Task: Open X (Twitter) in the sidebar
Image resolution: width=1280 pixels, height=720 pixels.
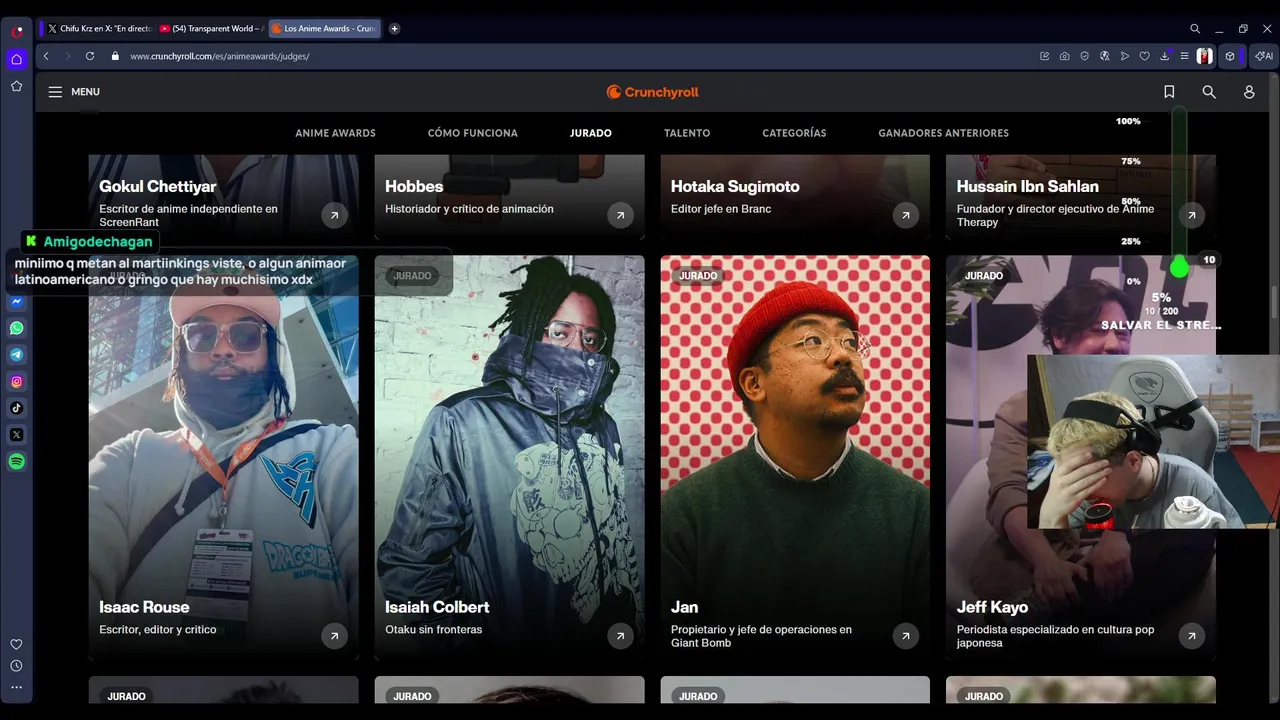Action: (x=17, y=435)
